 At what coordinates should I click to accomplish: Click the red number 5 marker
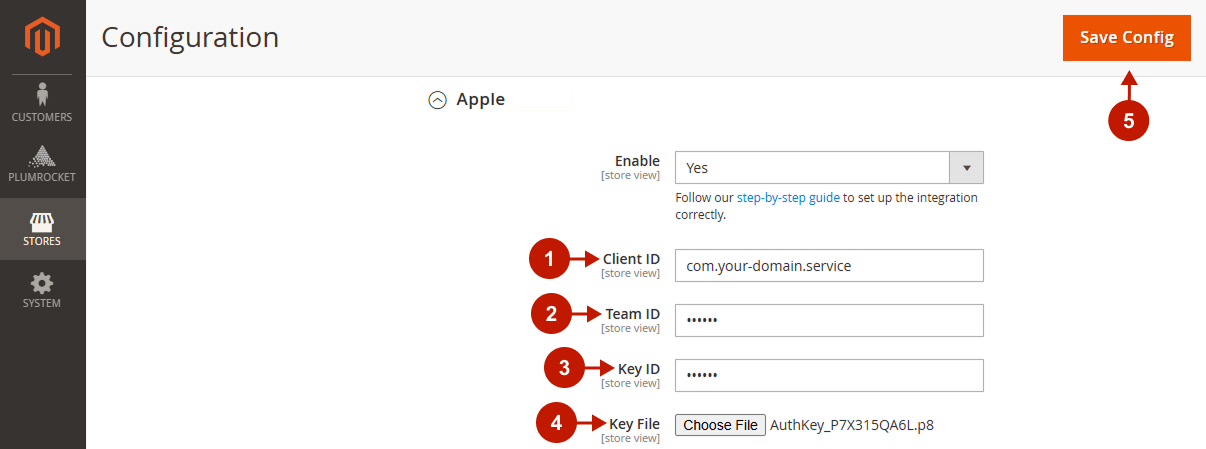pos(1128,121)
